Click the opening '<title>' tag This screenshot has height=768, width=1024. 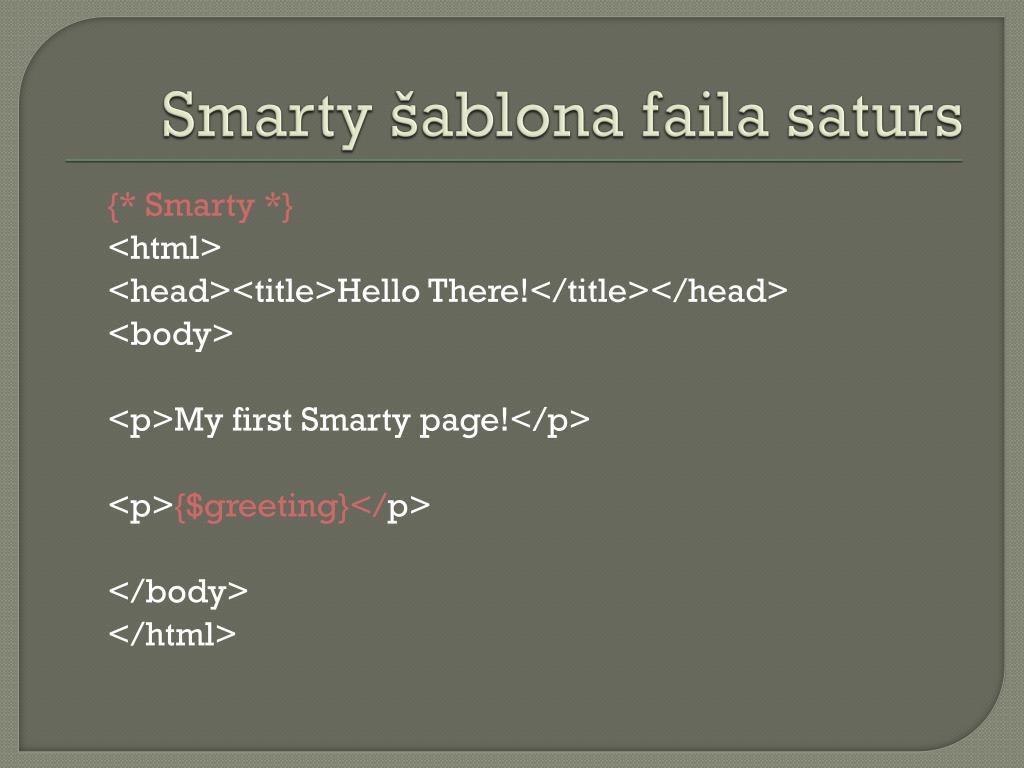[x=284, y=291]
